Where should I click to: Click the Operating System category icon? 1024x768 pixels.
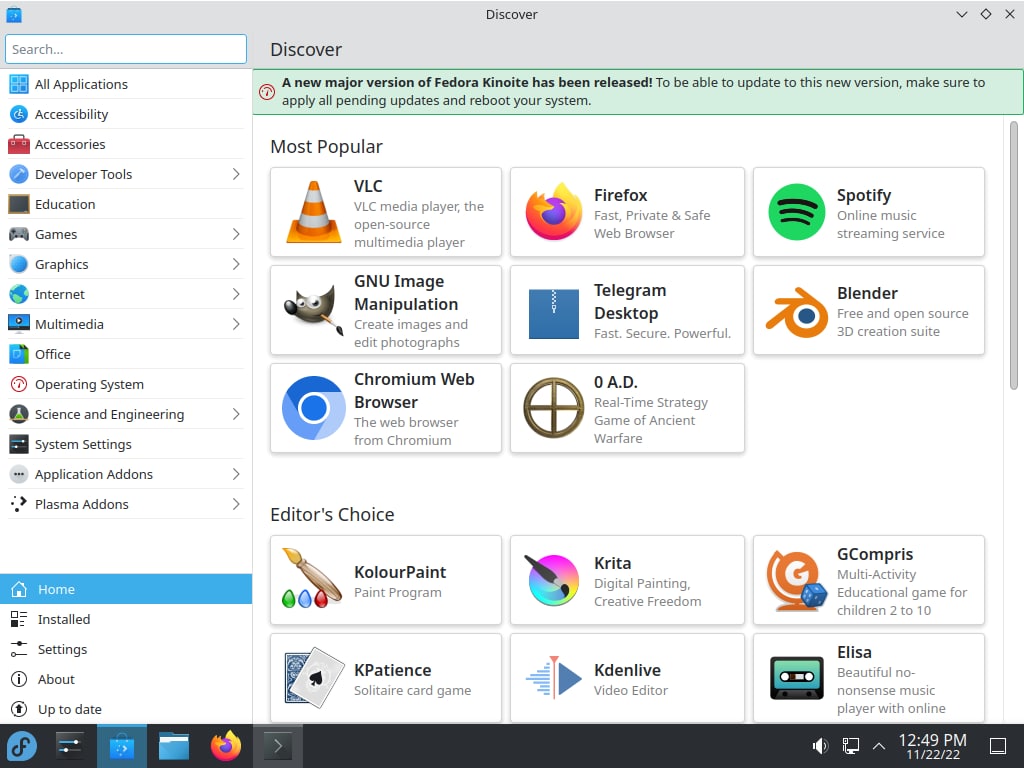(18, 384)
